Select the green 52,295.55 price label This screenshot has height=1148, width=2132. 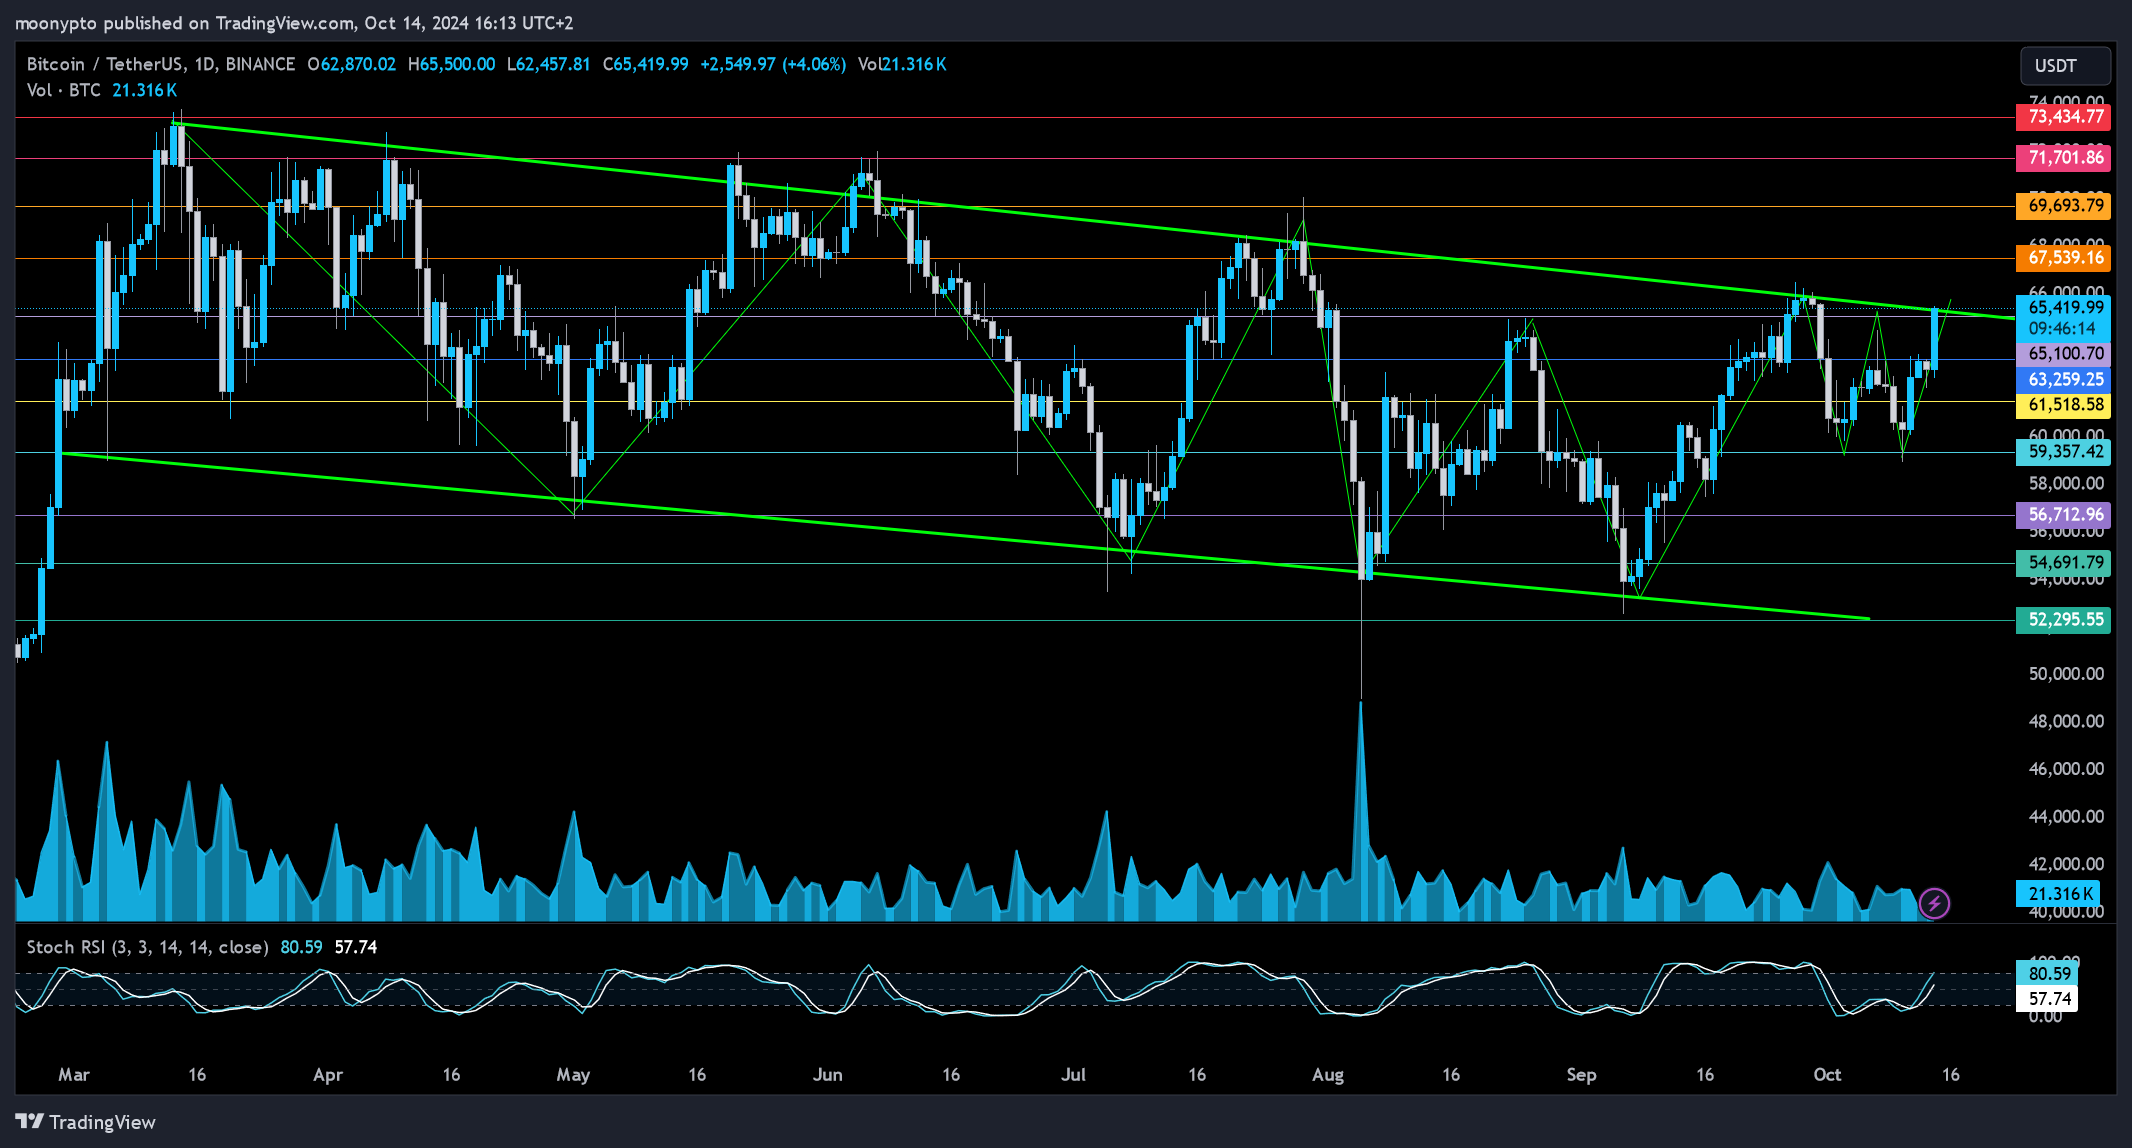point(2063,620)
